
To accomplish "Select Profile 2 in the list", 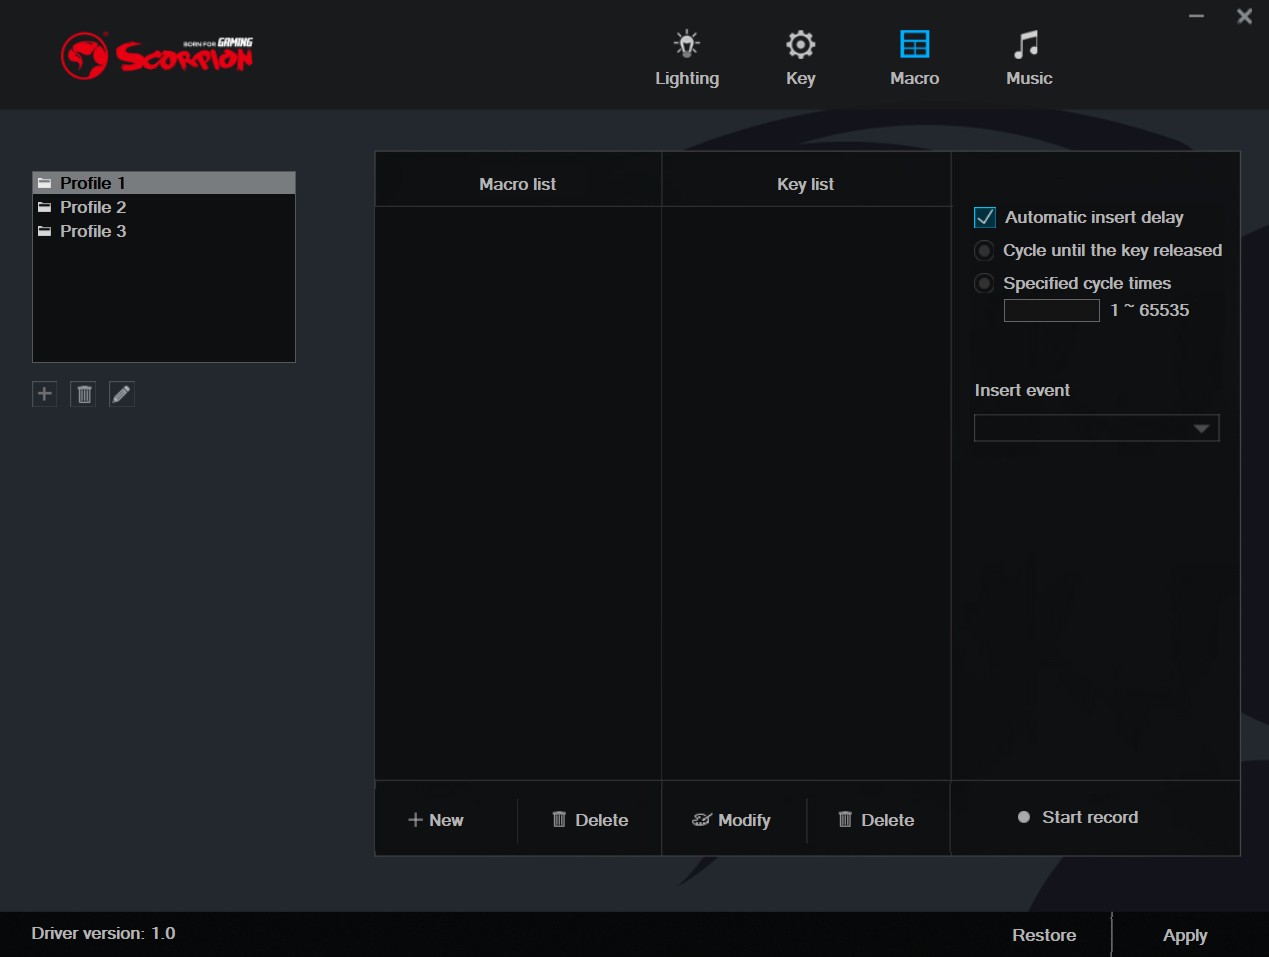I will [x=93, y=207].
